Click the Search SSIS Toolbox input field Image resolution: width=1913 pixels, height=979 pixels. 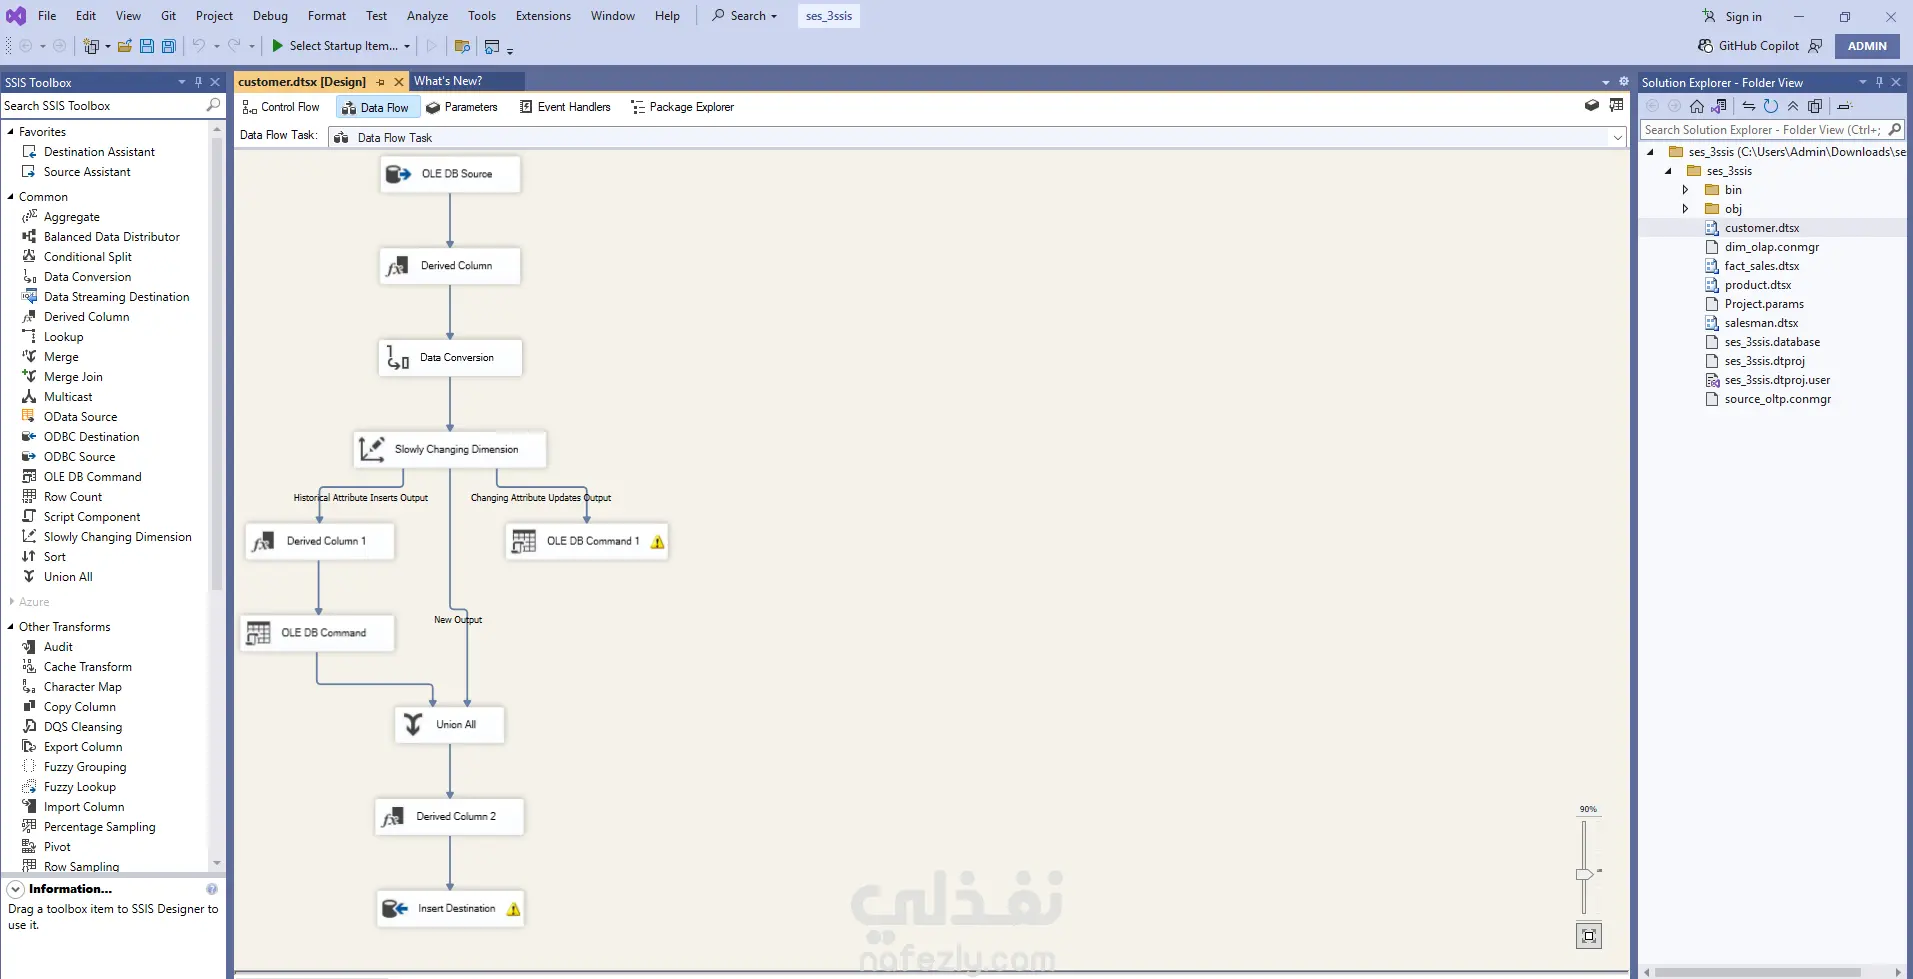tap(104, 105)
